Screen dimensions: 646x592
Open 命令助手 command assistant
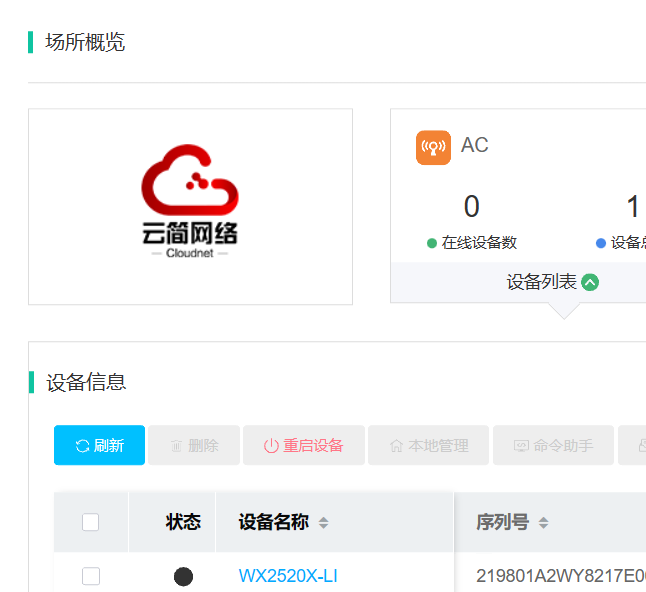click(x=553, y=445)
